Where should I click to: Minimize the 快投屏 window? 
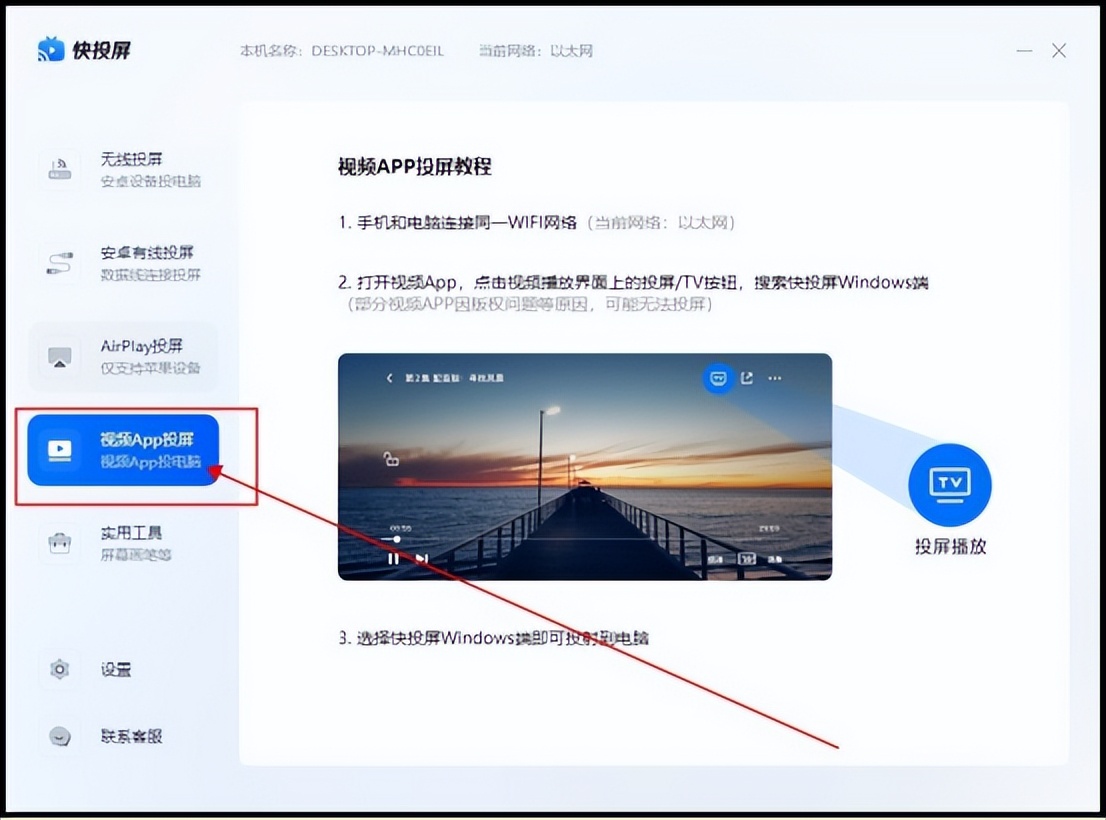click(1024, 50)
